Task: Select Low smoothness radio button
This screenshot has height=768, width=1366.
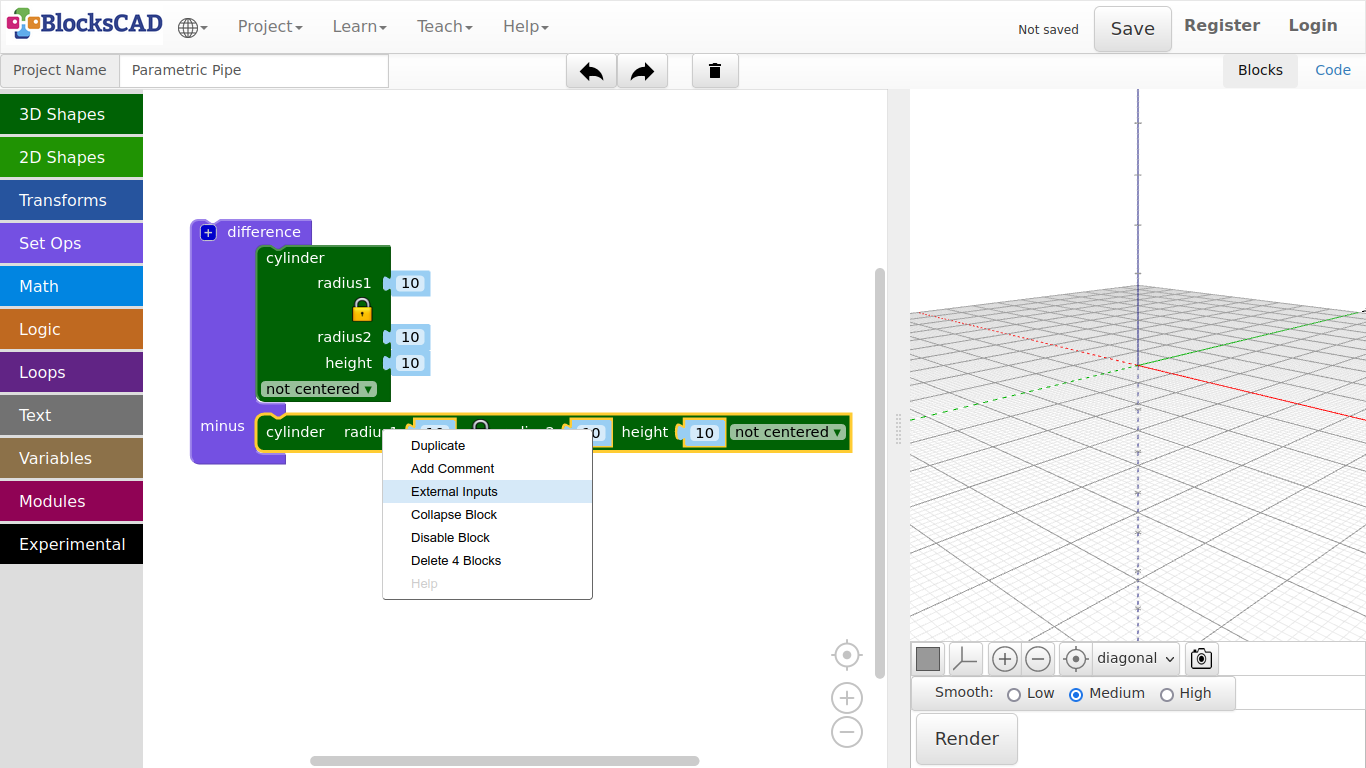Action: [x=1014, y=694]
